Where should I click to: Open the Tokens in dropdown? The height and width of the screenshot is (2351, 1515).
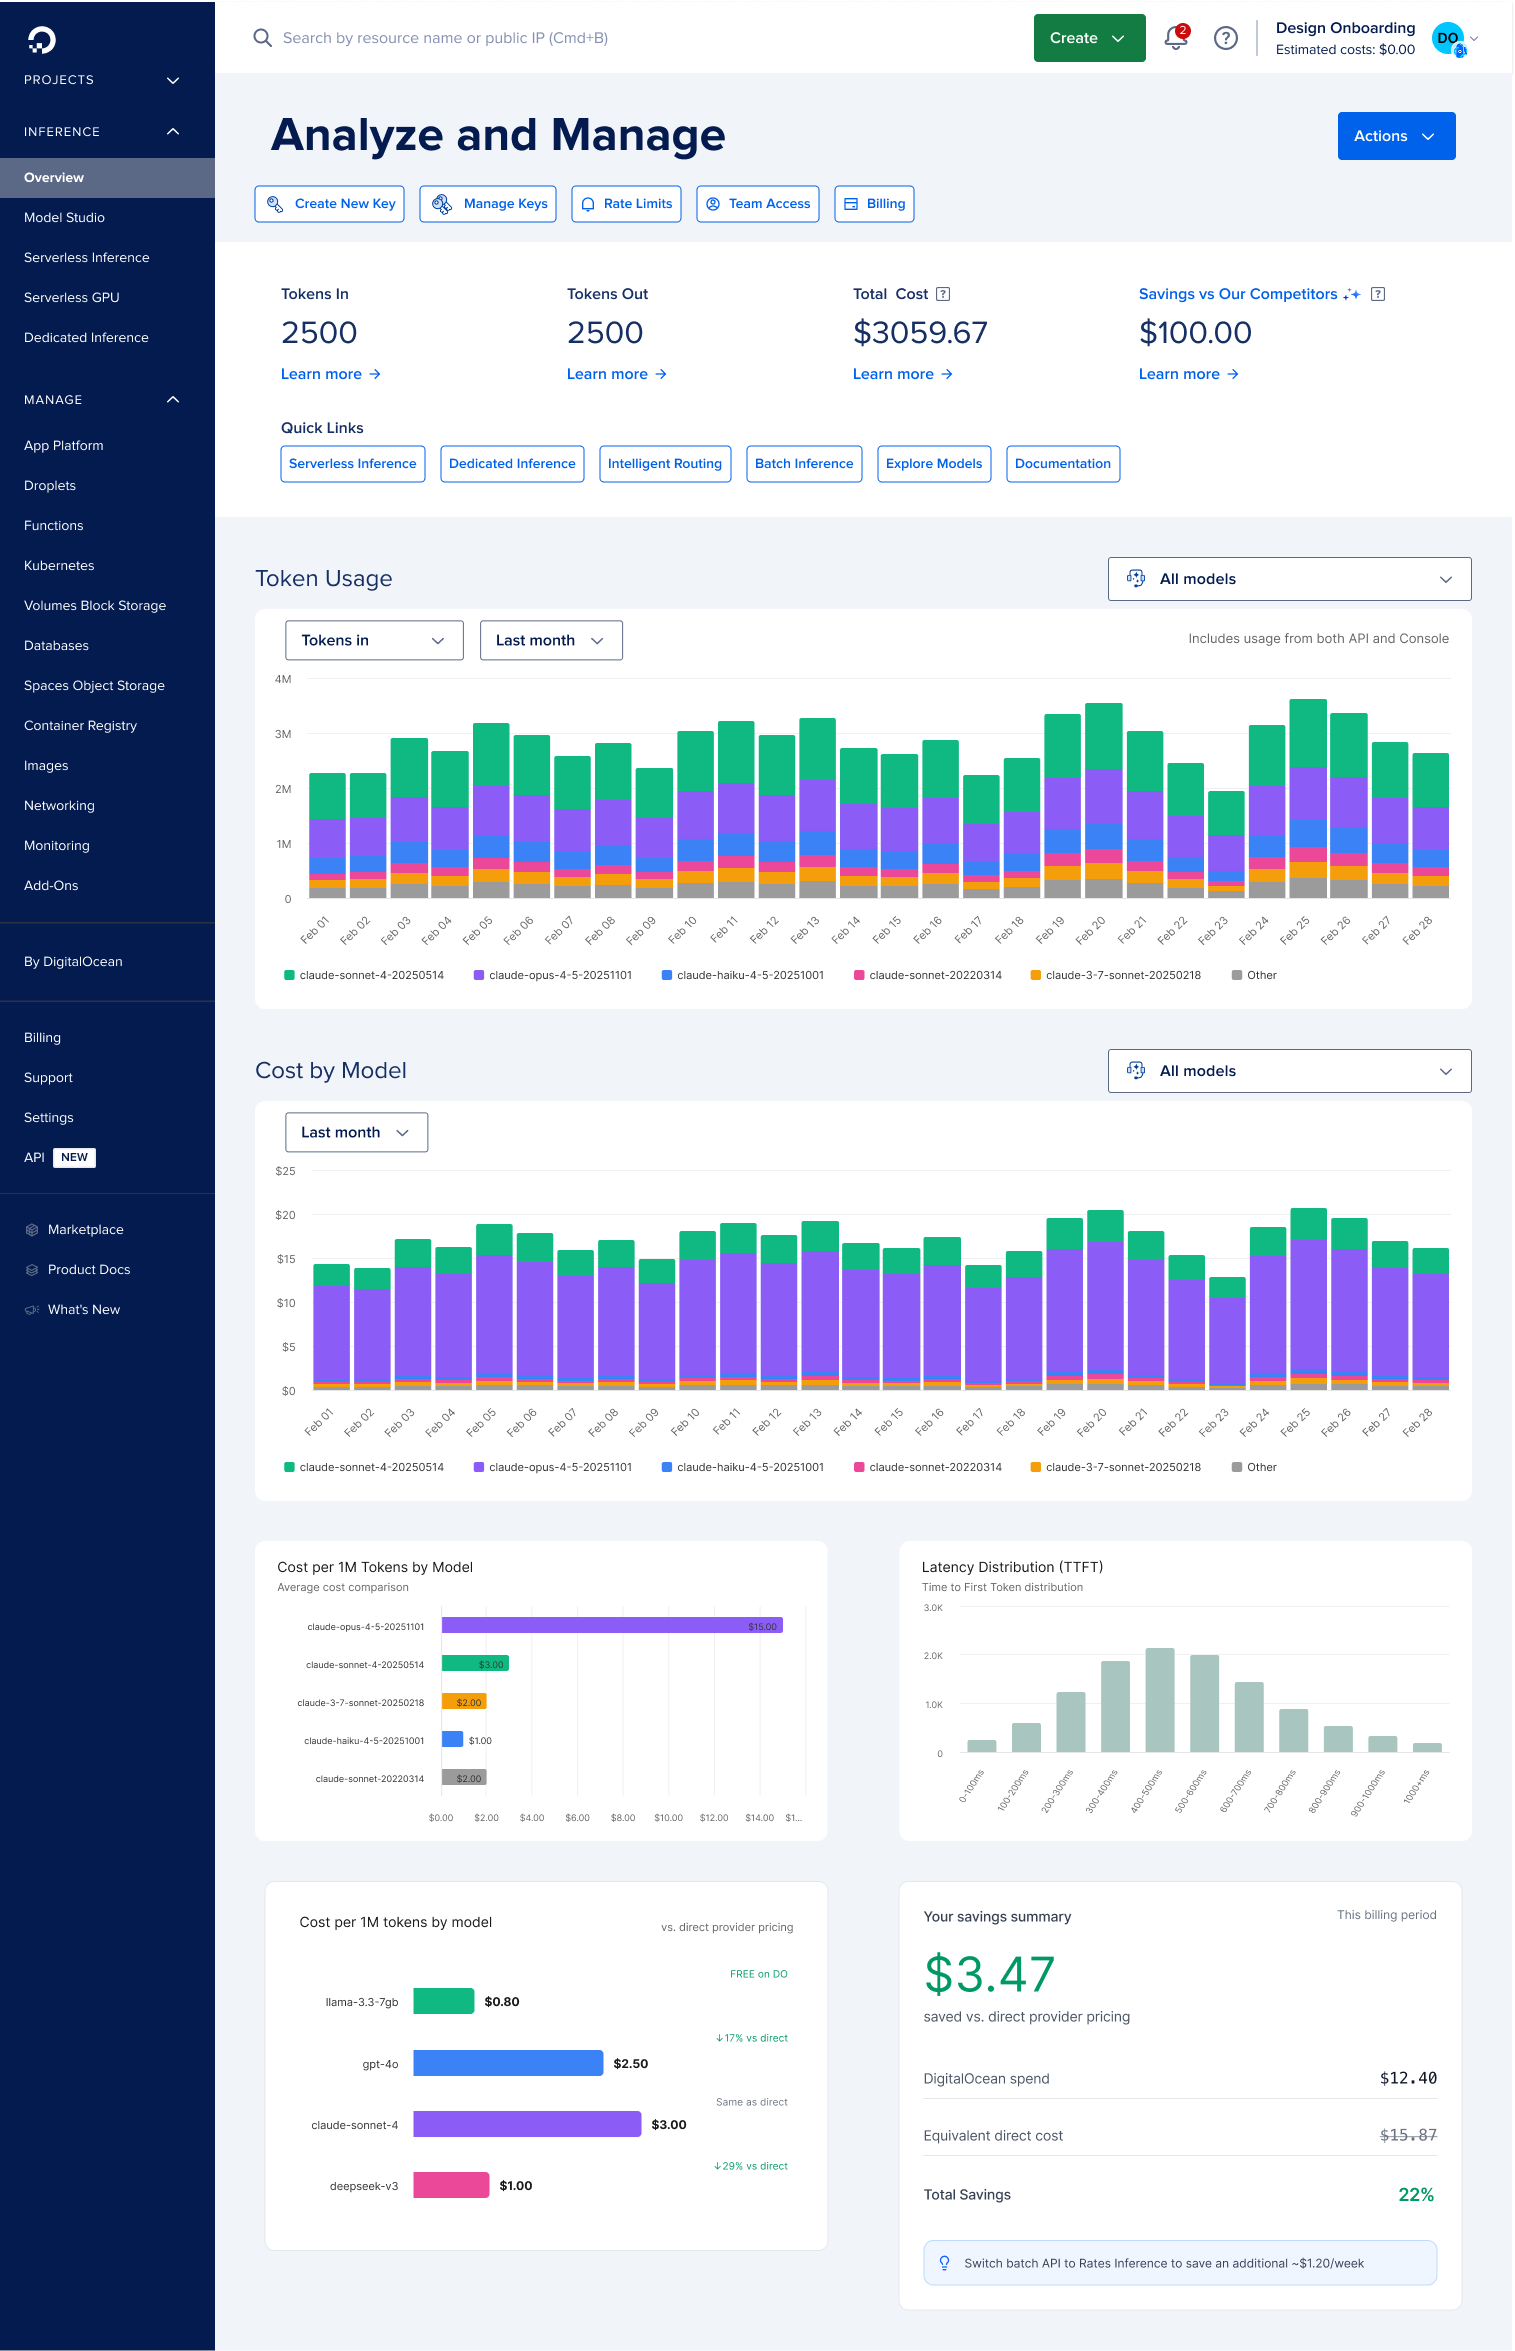pos(374,640)
